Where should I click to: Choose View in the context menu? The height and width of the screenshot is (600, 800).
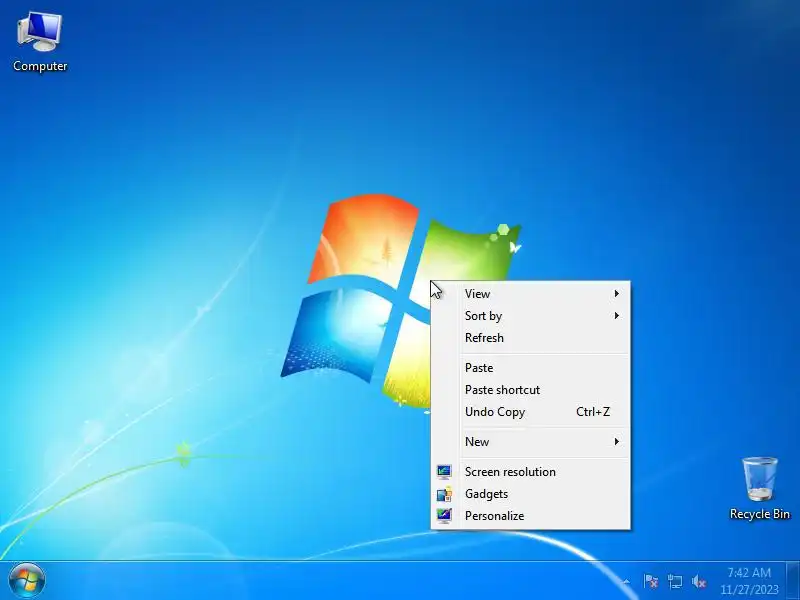point(531,293)
